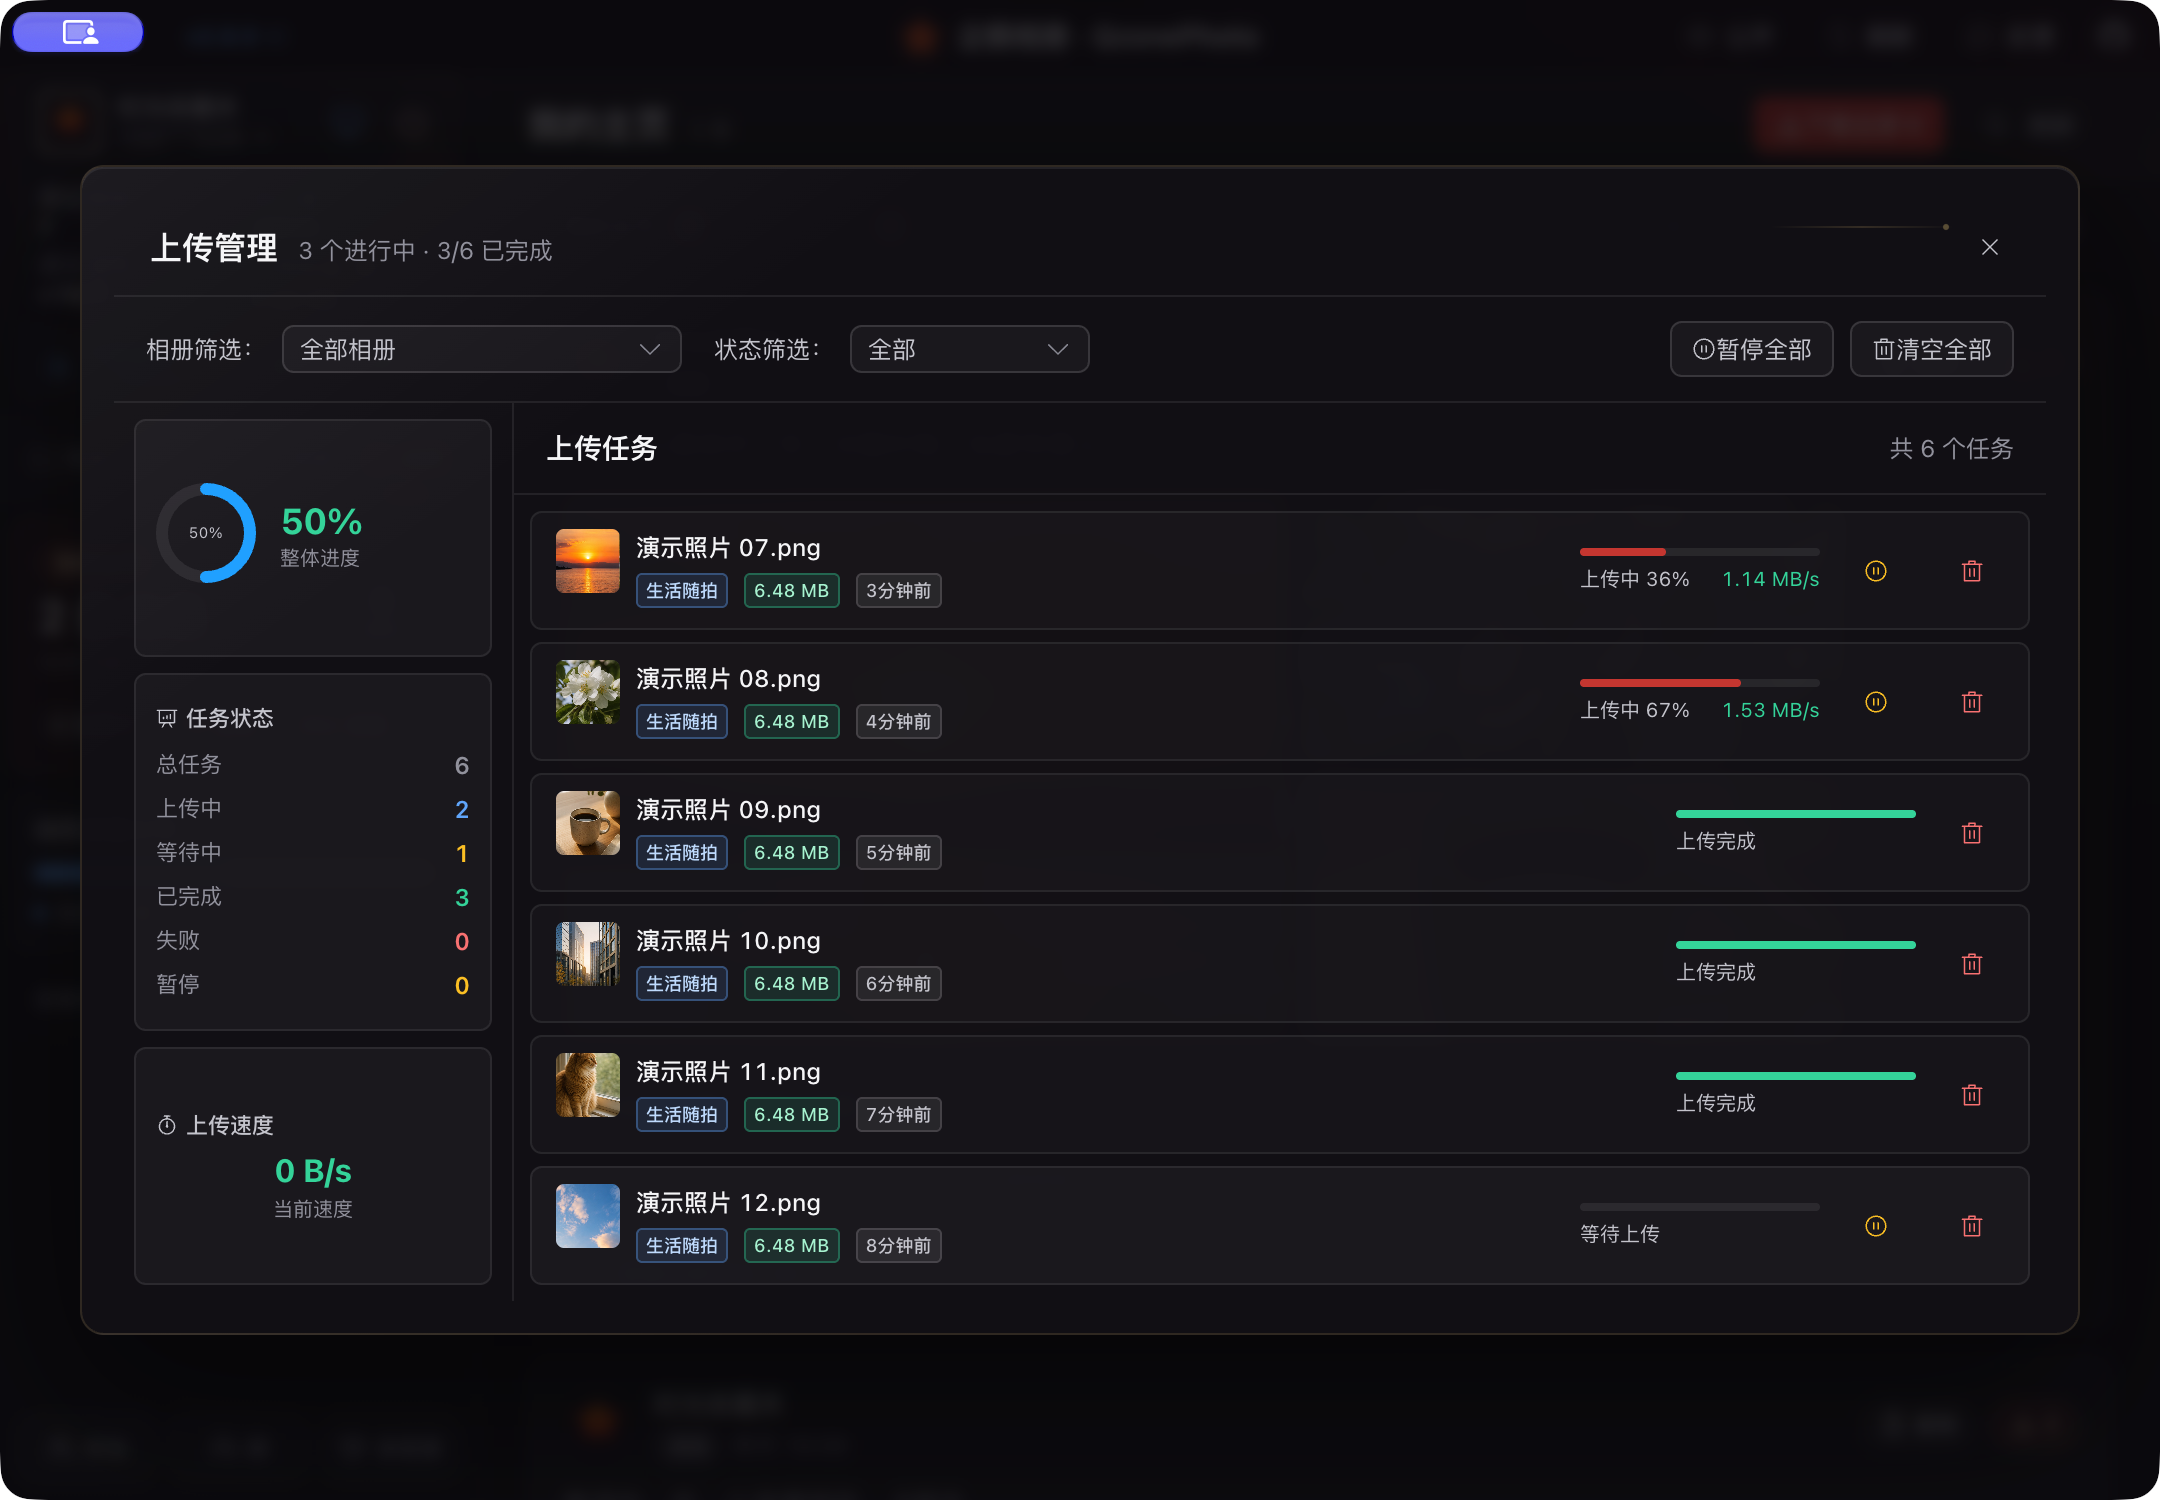The image size is (2160, 1500).
Task: Click the 等待中 row in 任务状态
Action: (313, 853)
